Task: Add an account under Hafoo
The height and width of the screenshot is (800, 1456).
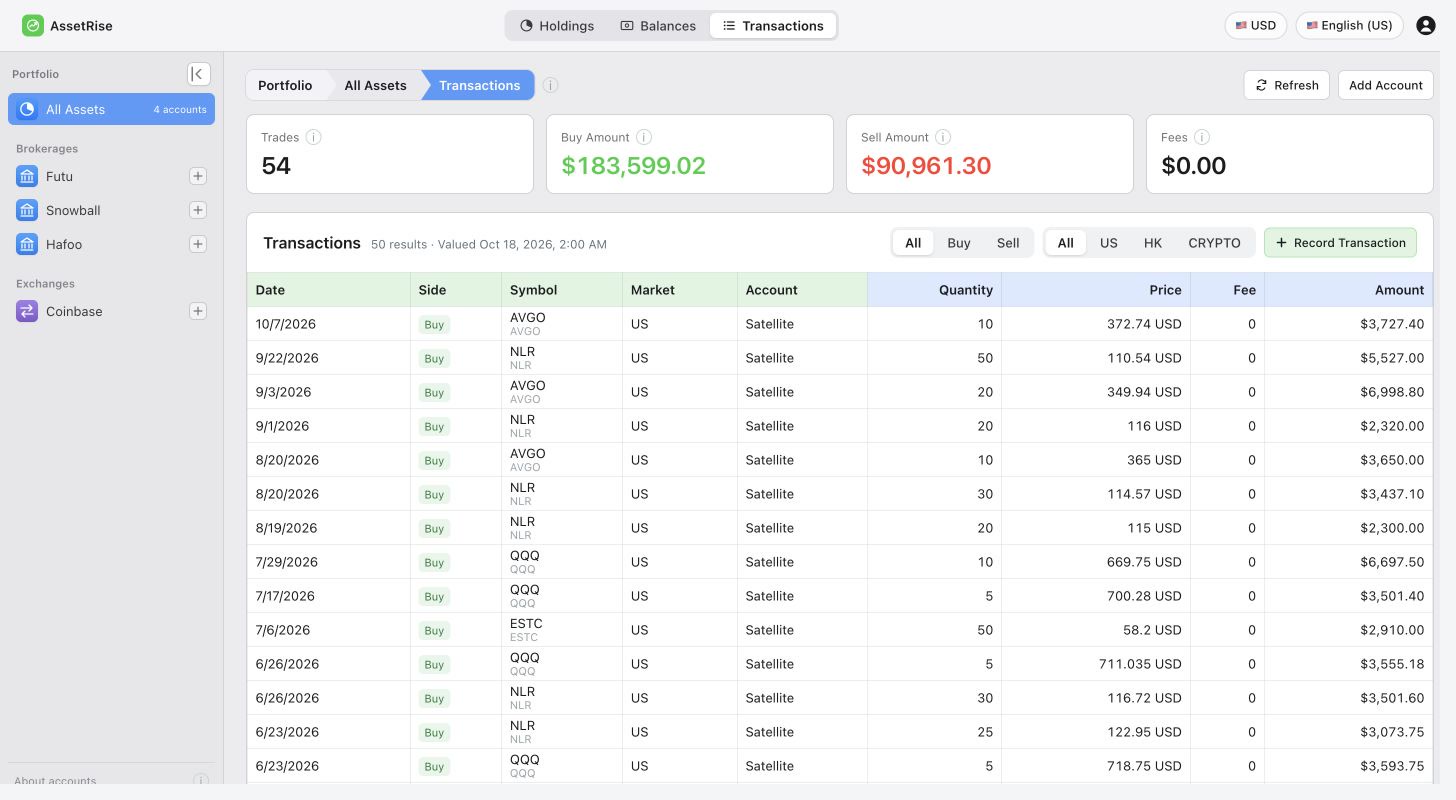Action: [198, 244]
